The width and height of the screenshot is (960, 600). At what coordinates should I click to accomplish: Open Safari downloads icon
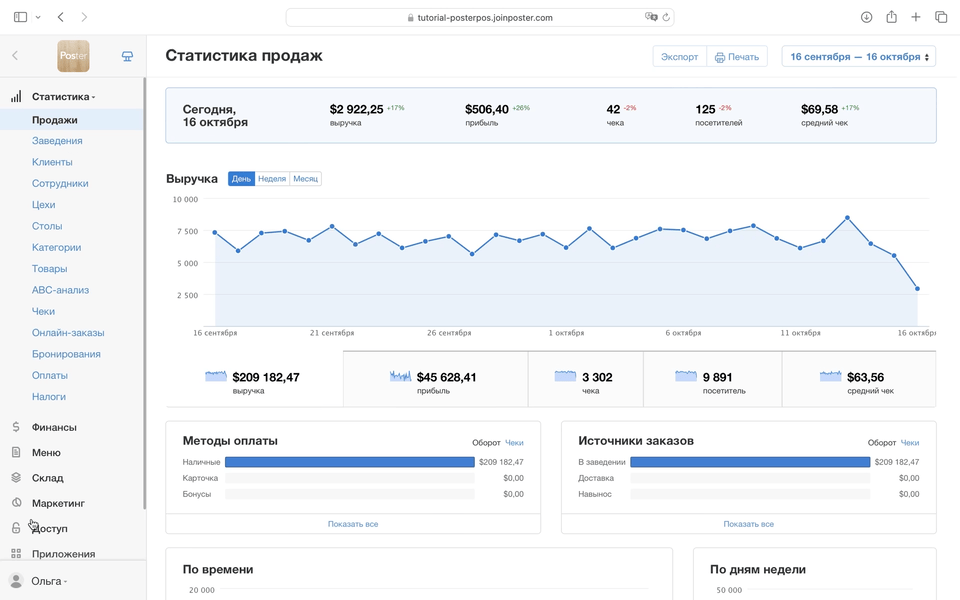click(866, 17)
